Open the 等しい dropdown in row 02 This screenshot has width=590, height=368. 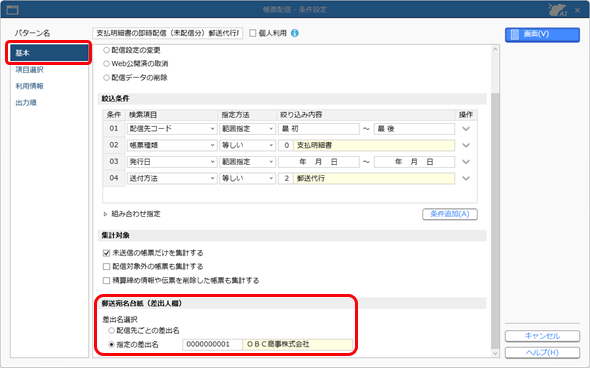click(x=248, y=145)
